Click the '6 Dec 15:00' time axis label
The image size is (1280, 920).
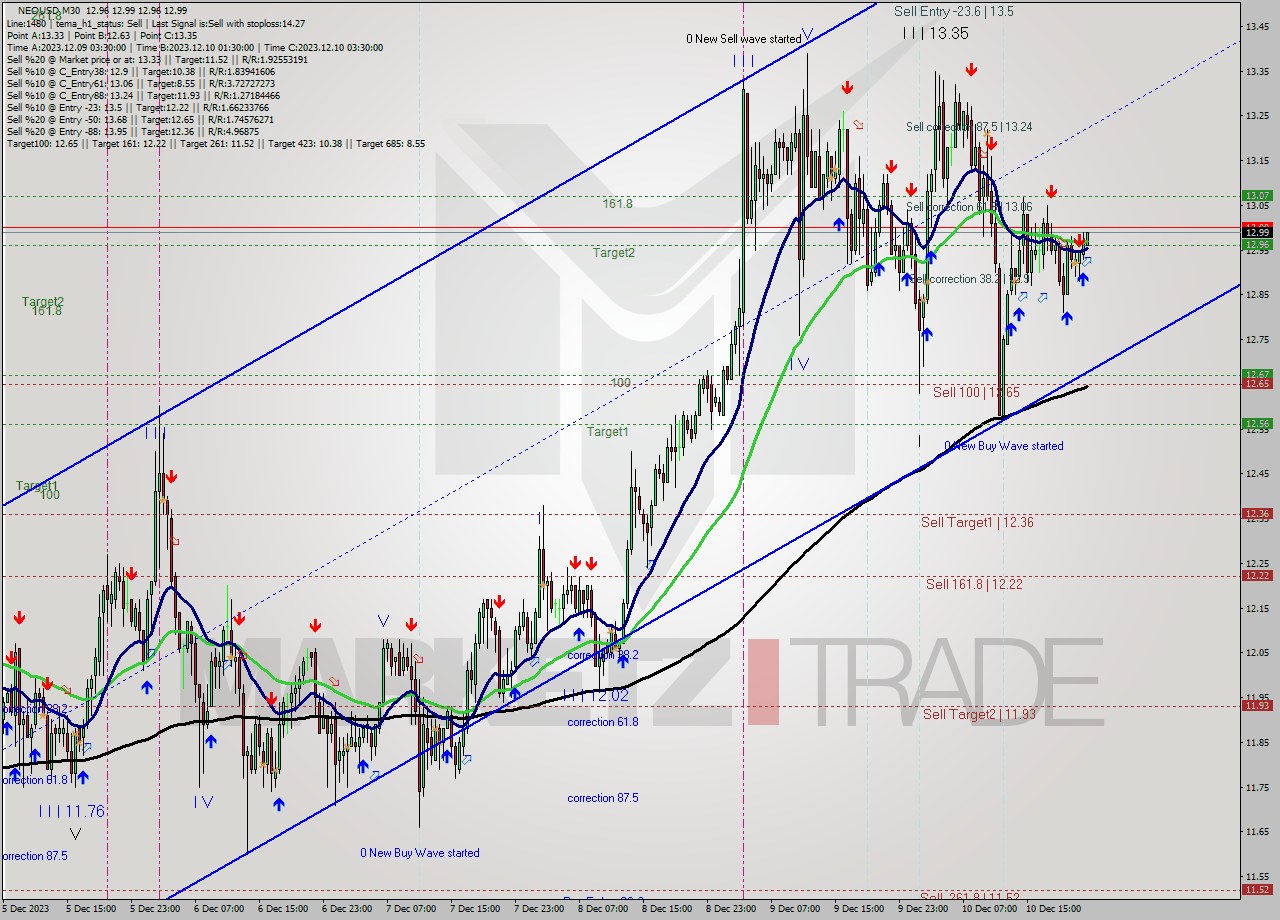tap(284, 909)
